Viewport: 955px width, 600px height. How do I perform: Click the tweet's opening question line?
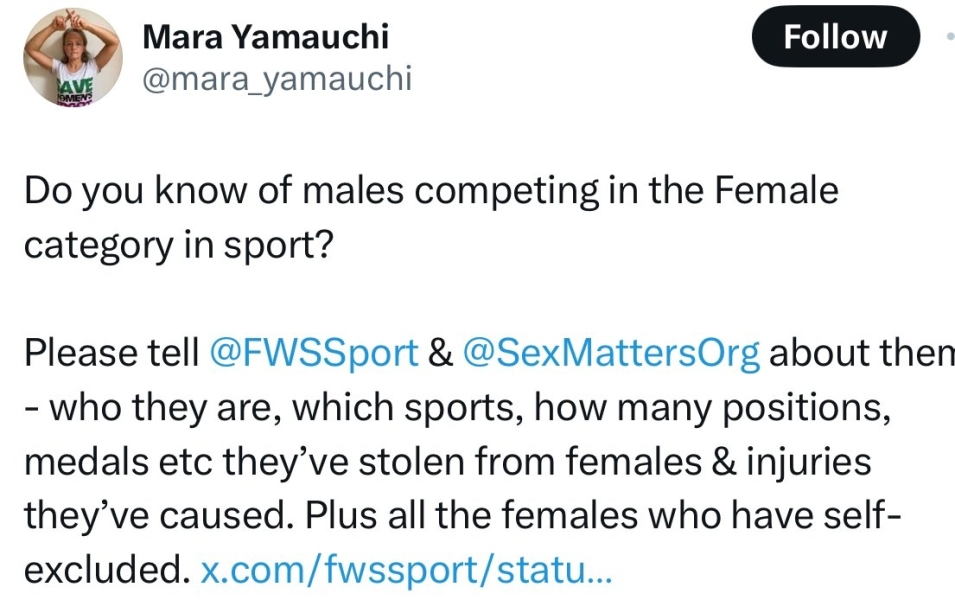pos(430,189)
